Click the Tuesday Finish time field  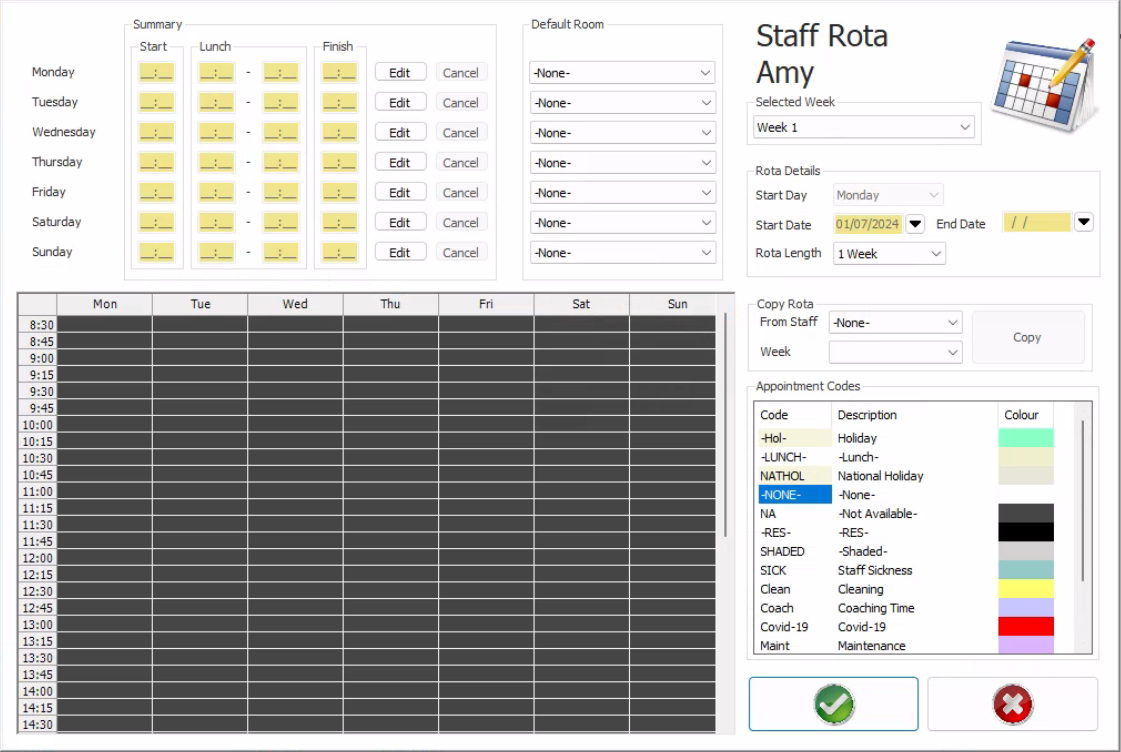(340, 103)
